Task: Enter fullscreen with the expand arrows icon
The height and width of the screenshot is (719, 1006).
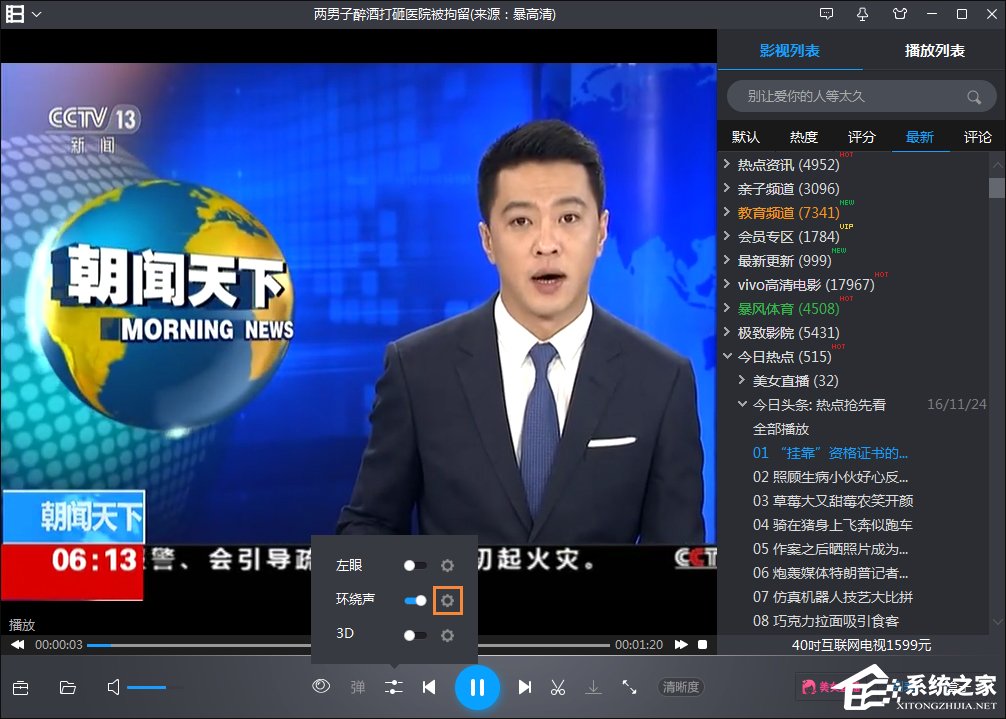Action: (x=629, y=687)
